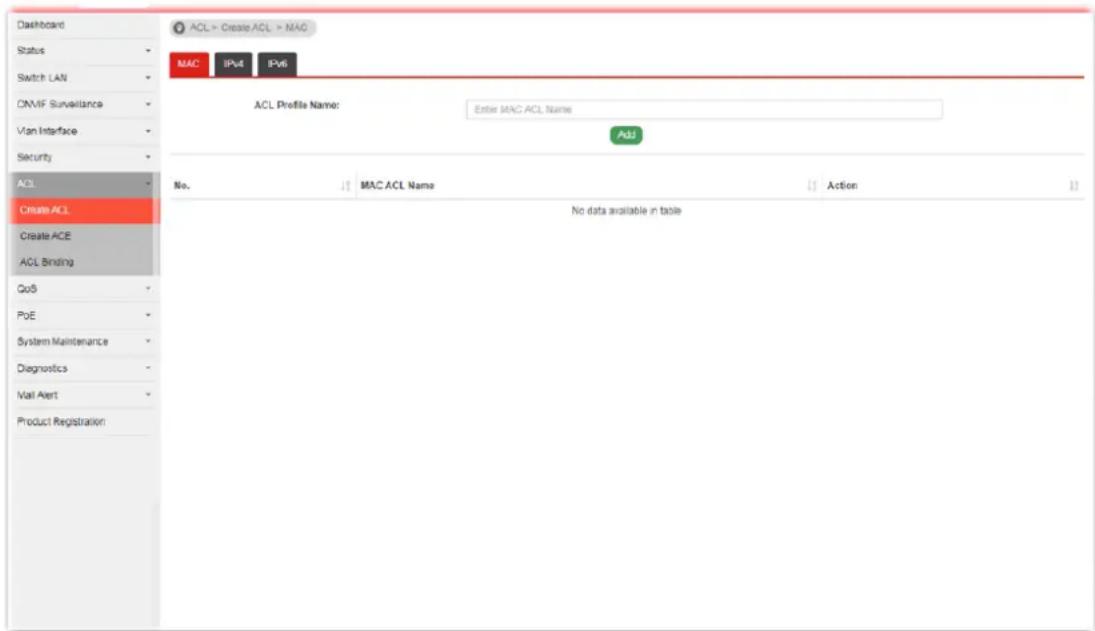This screenshot has height=631, width=1095.
Task: Sort by Action column icon
Action: coord(1074,186)
